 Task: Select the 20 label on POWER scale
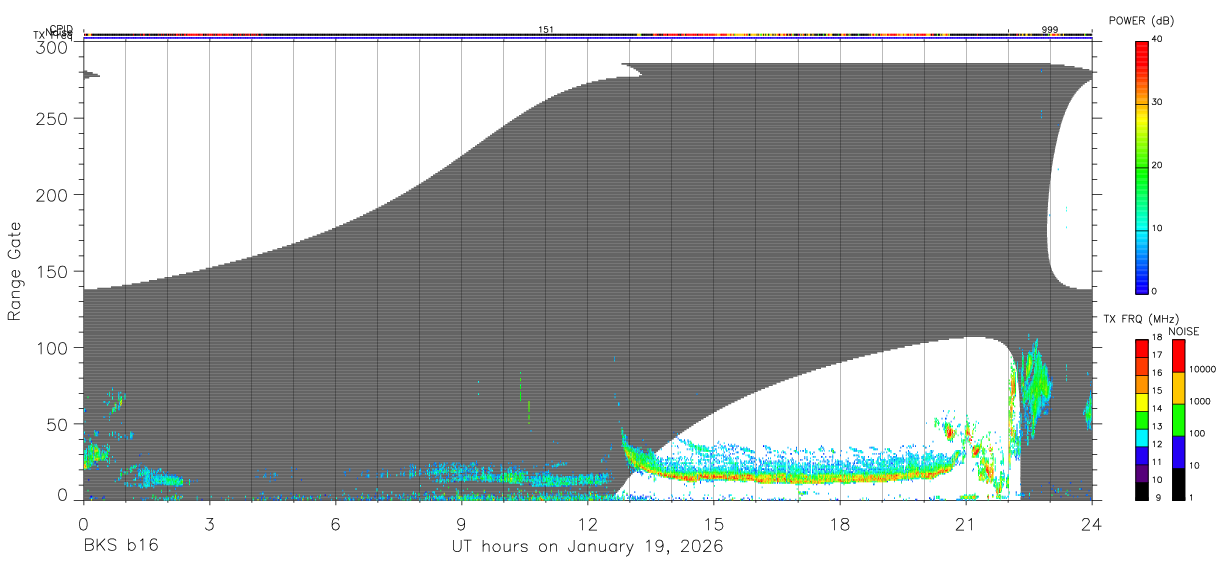tap(1157, 165)
